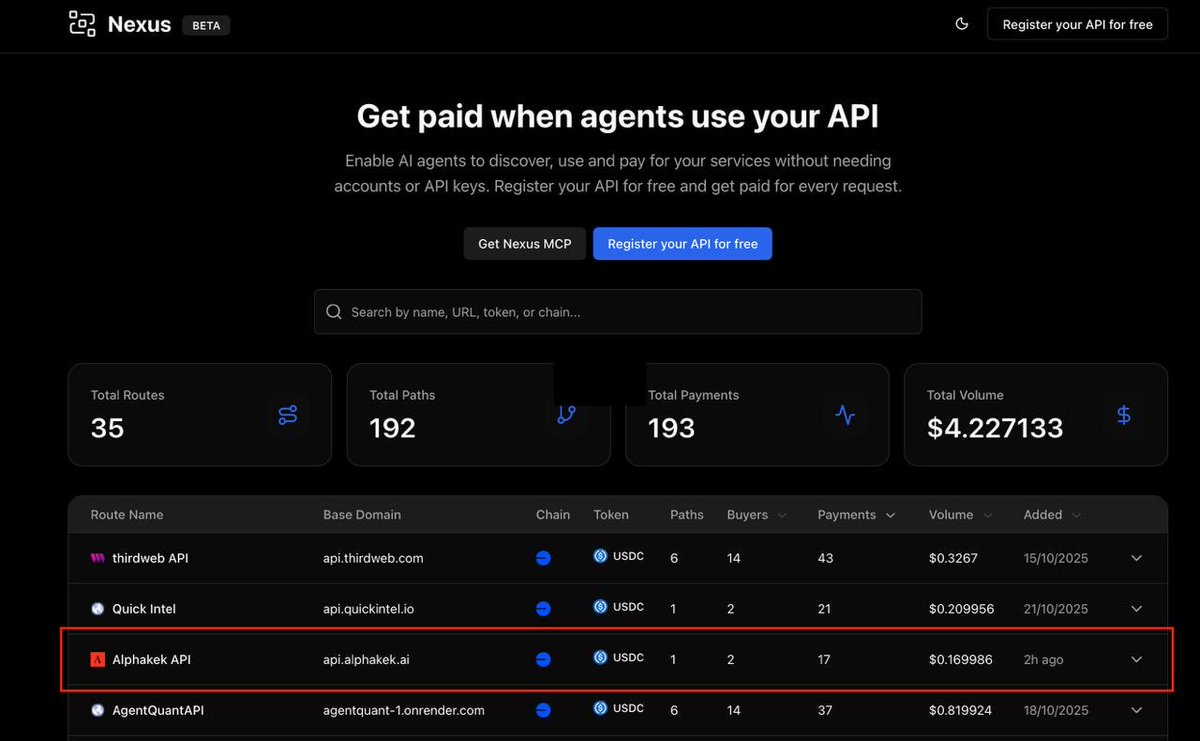
Task: Click the $0.209956 volume value
Action: pyautogui.click(x=961, y=609)
